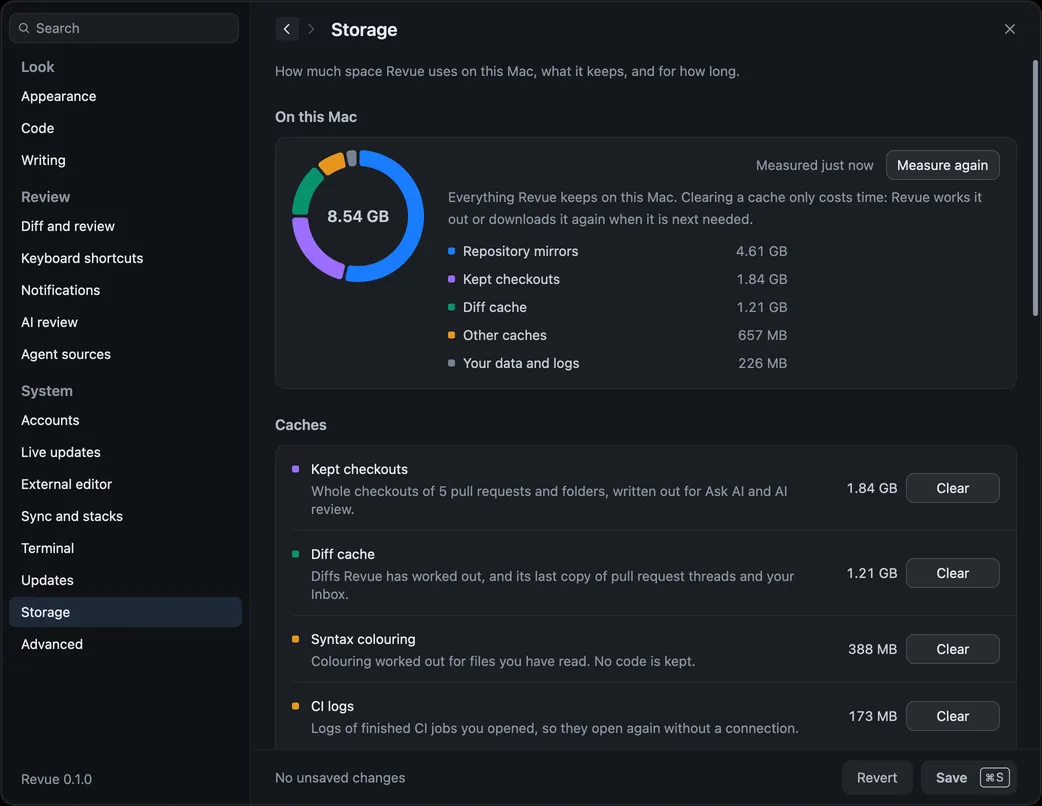Open AI review settings
Image resolution: width=1042 pixels, height=806 pixels.
tap(125, 322)
